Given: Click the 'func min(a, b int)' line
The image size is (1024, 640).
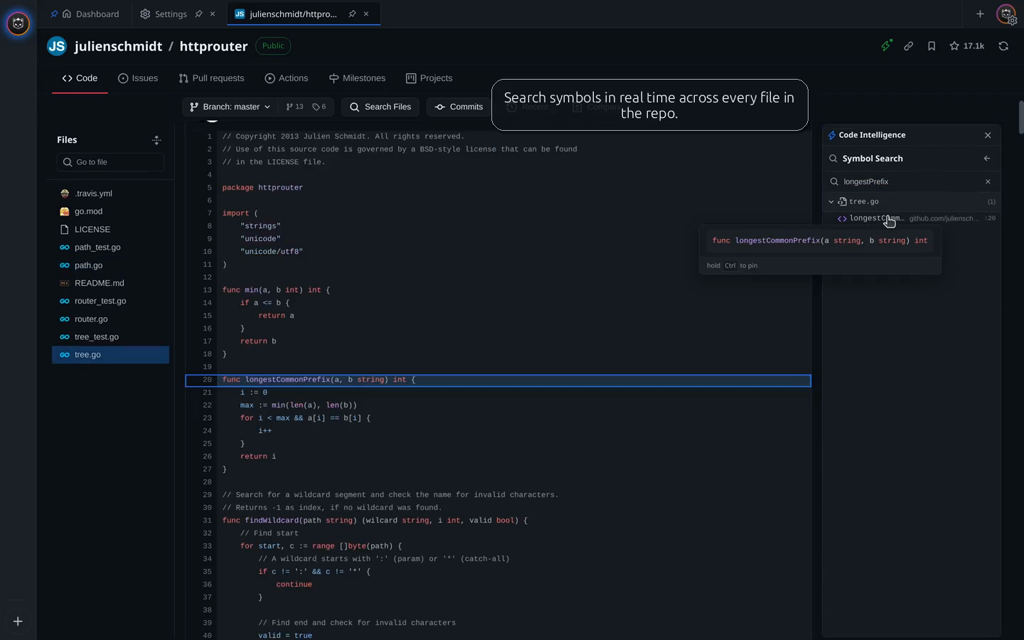Looking at the screenshot, I should click(x=276, y=290).
